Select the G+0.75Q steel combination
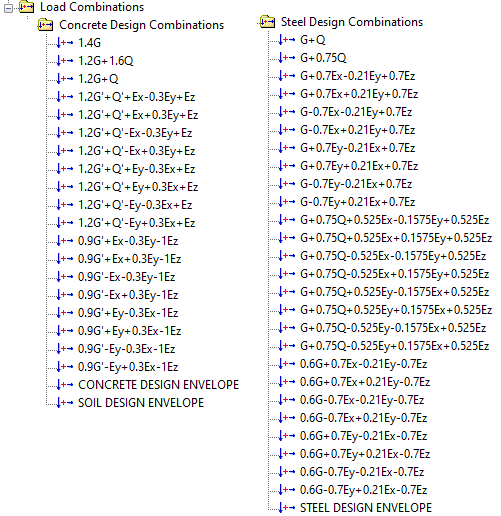 pyautogui.click(x=323, y=58)
